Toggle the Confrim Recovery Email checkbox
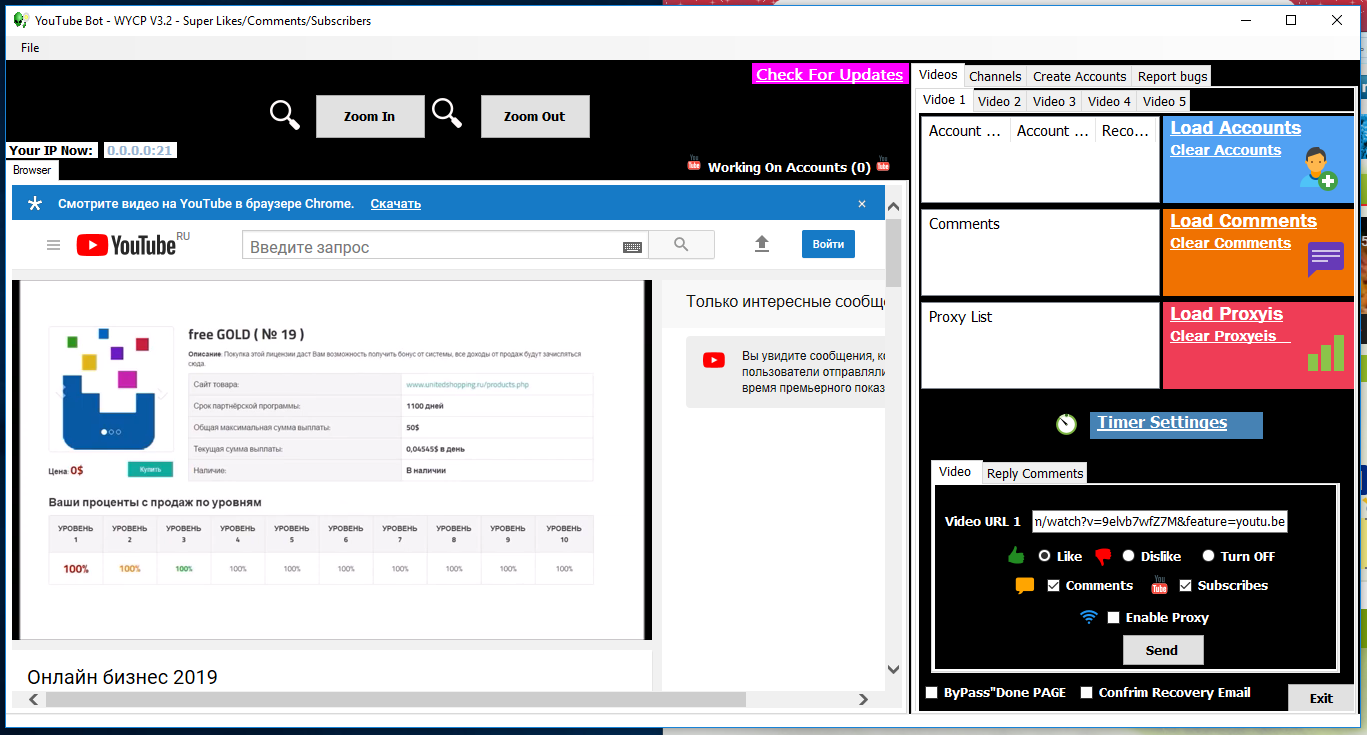Viewport: 1367px width, 735px height. click(1087, 693)
